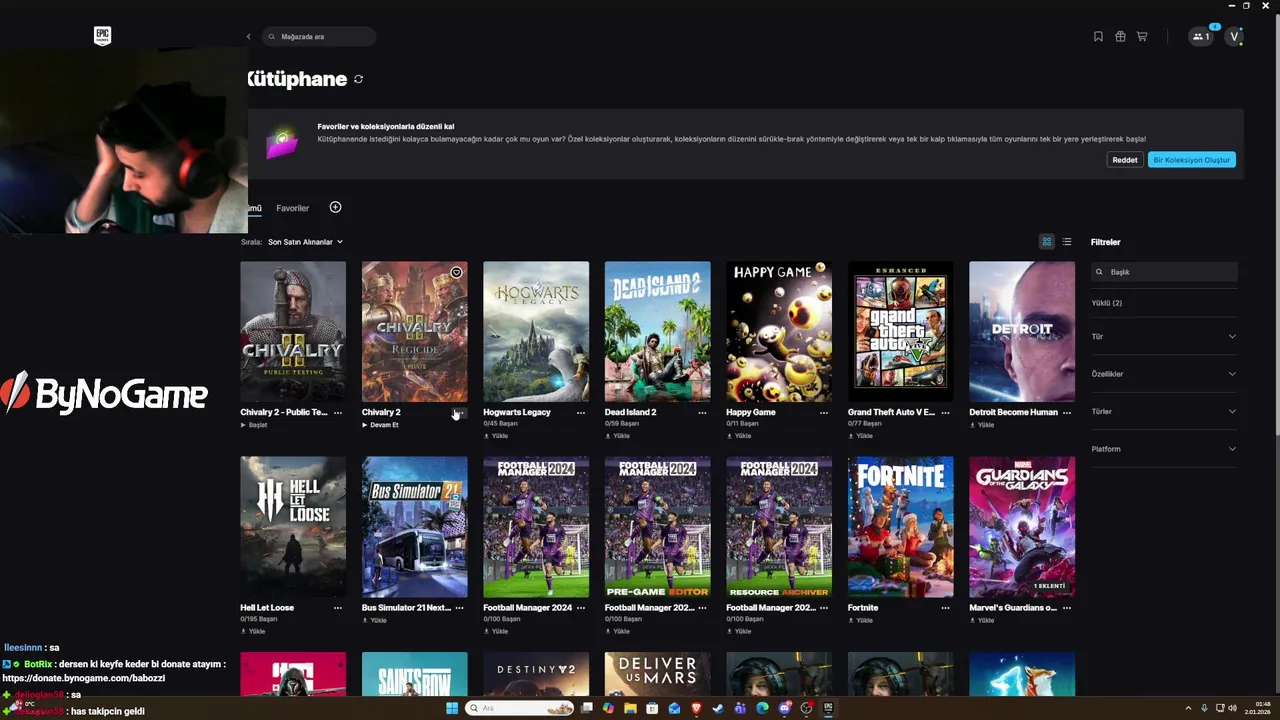Image resolution: width=1280 pixels, height=720 pixels.
Task: Launch Chivalry 2 Public Testing via Başlat
Action: (x=254, y=425)
